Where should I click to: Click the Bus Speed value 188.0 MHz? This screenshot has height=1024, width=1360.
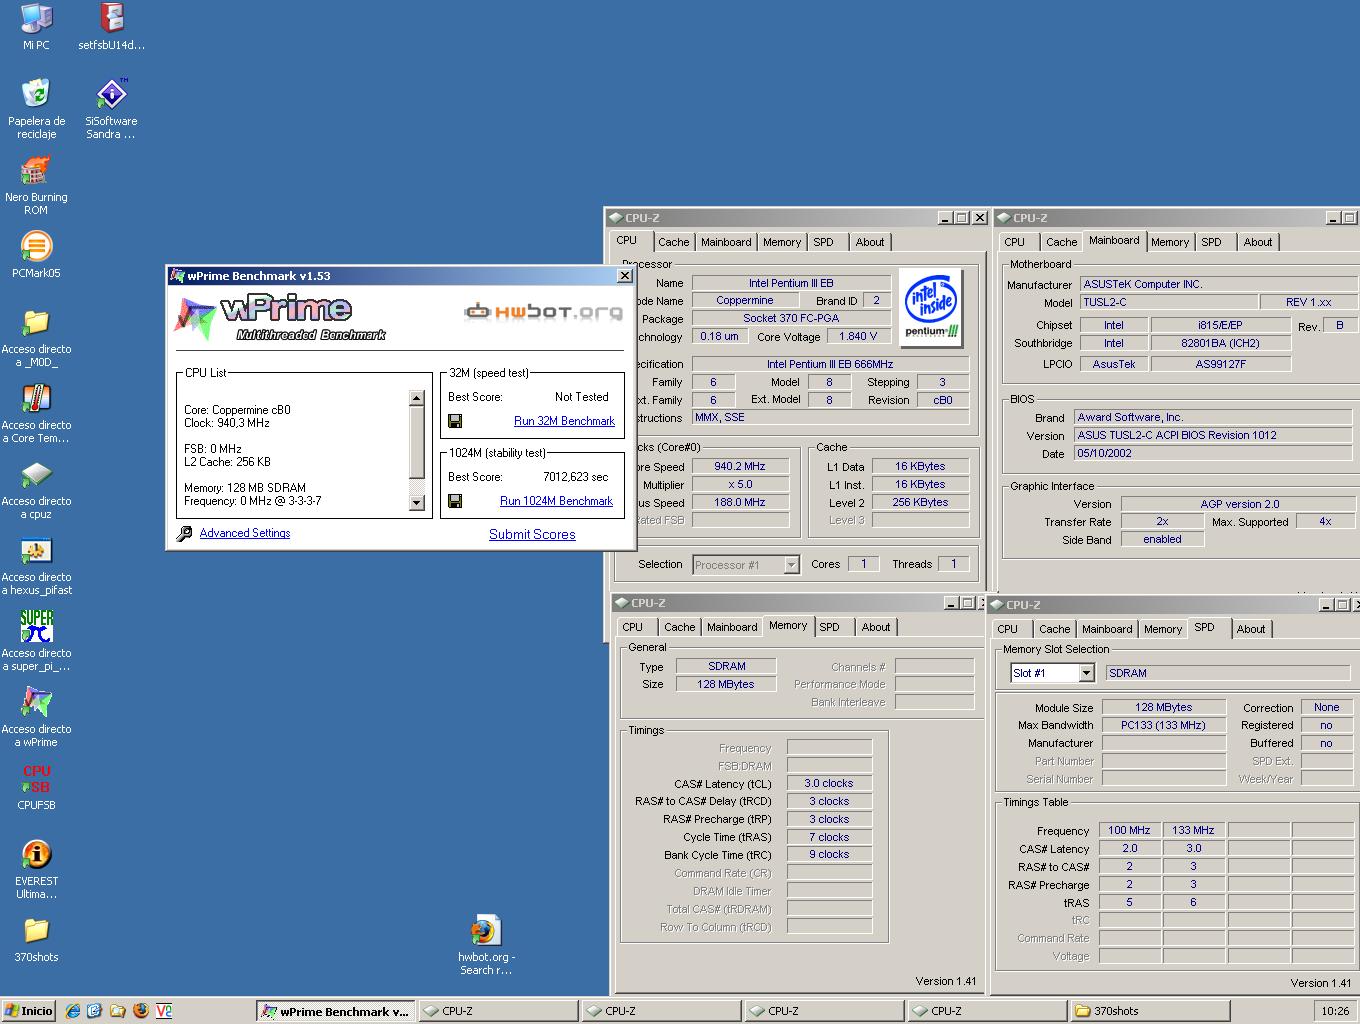(740, 503)
